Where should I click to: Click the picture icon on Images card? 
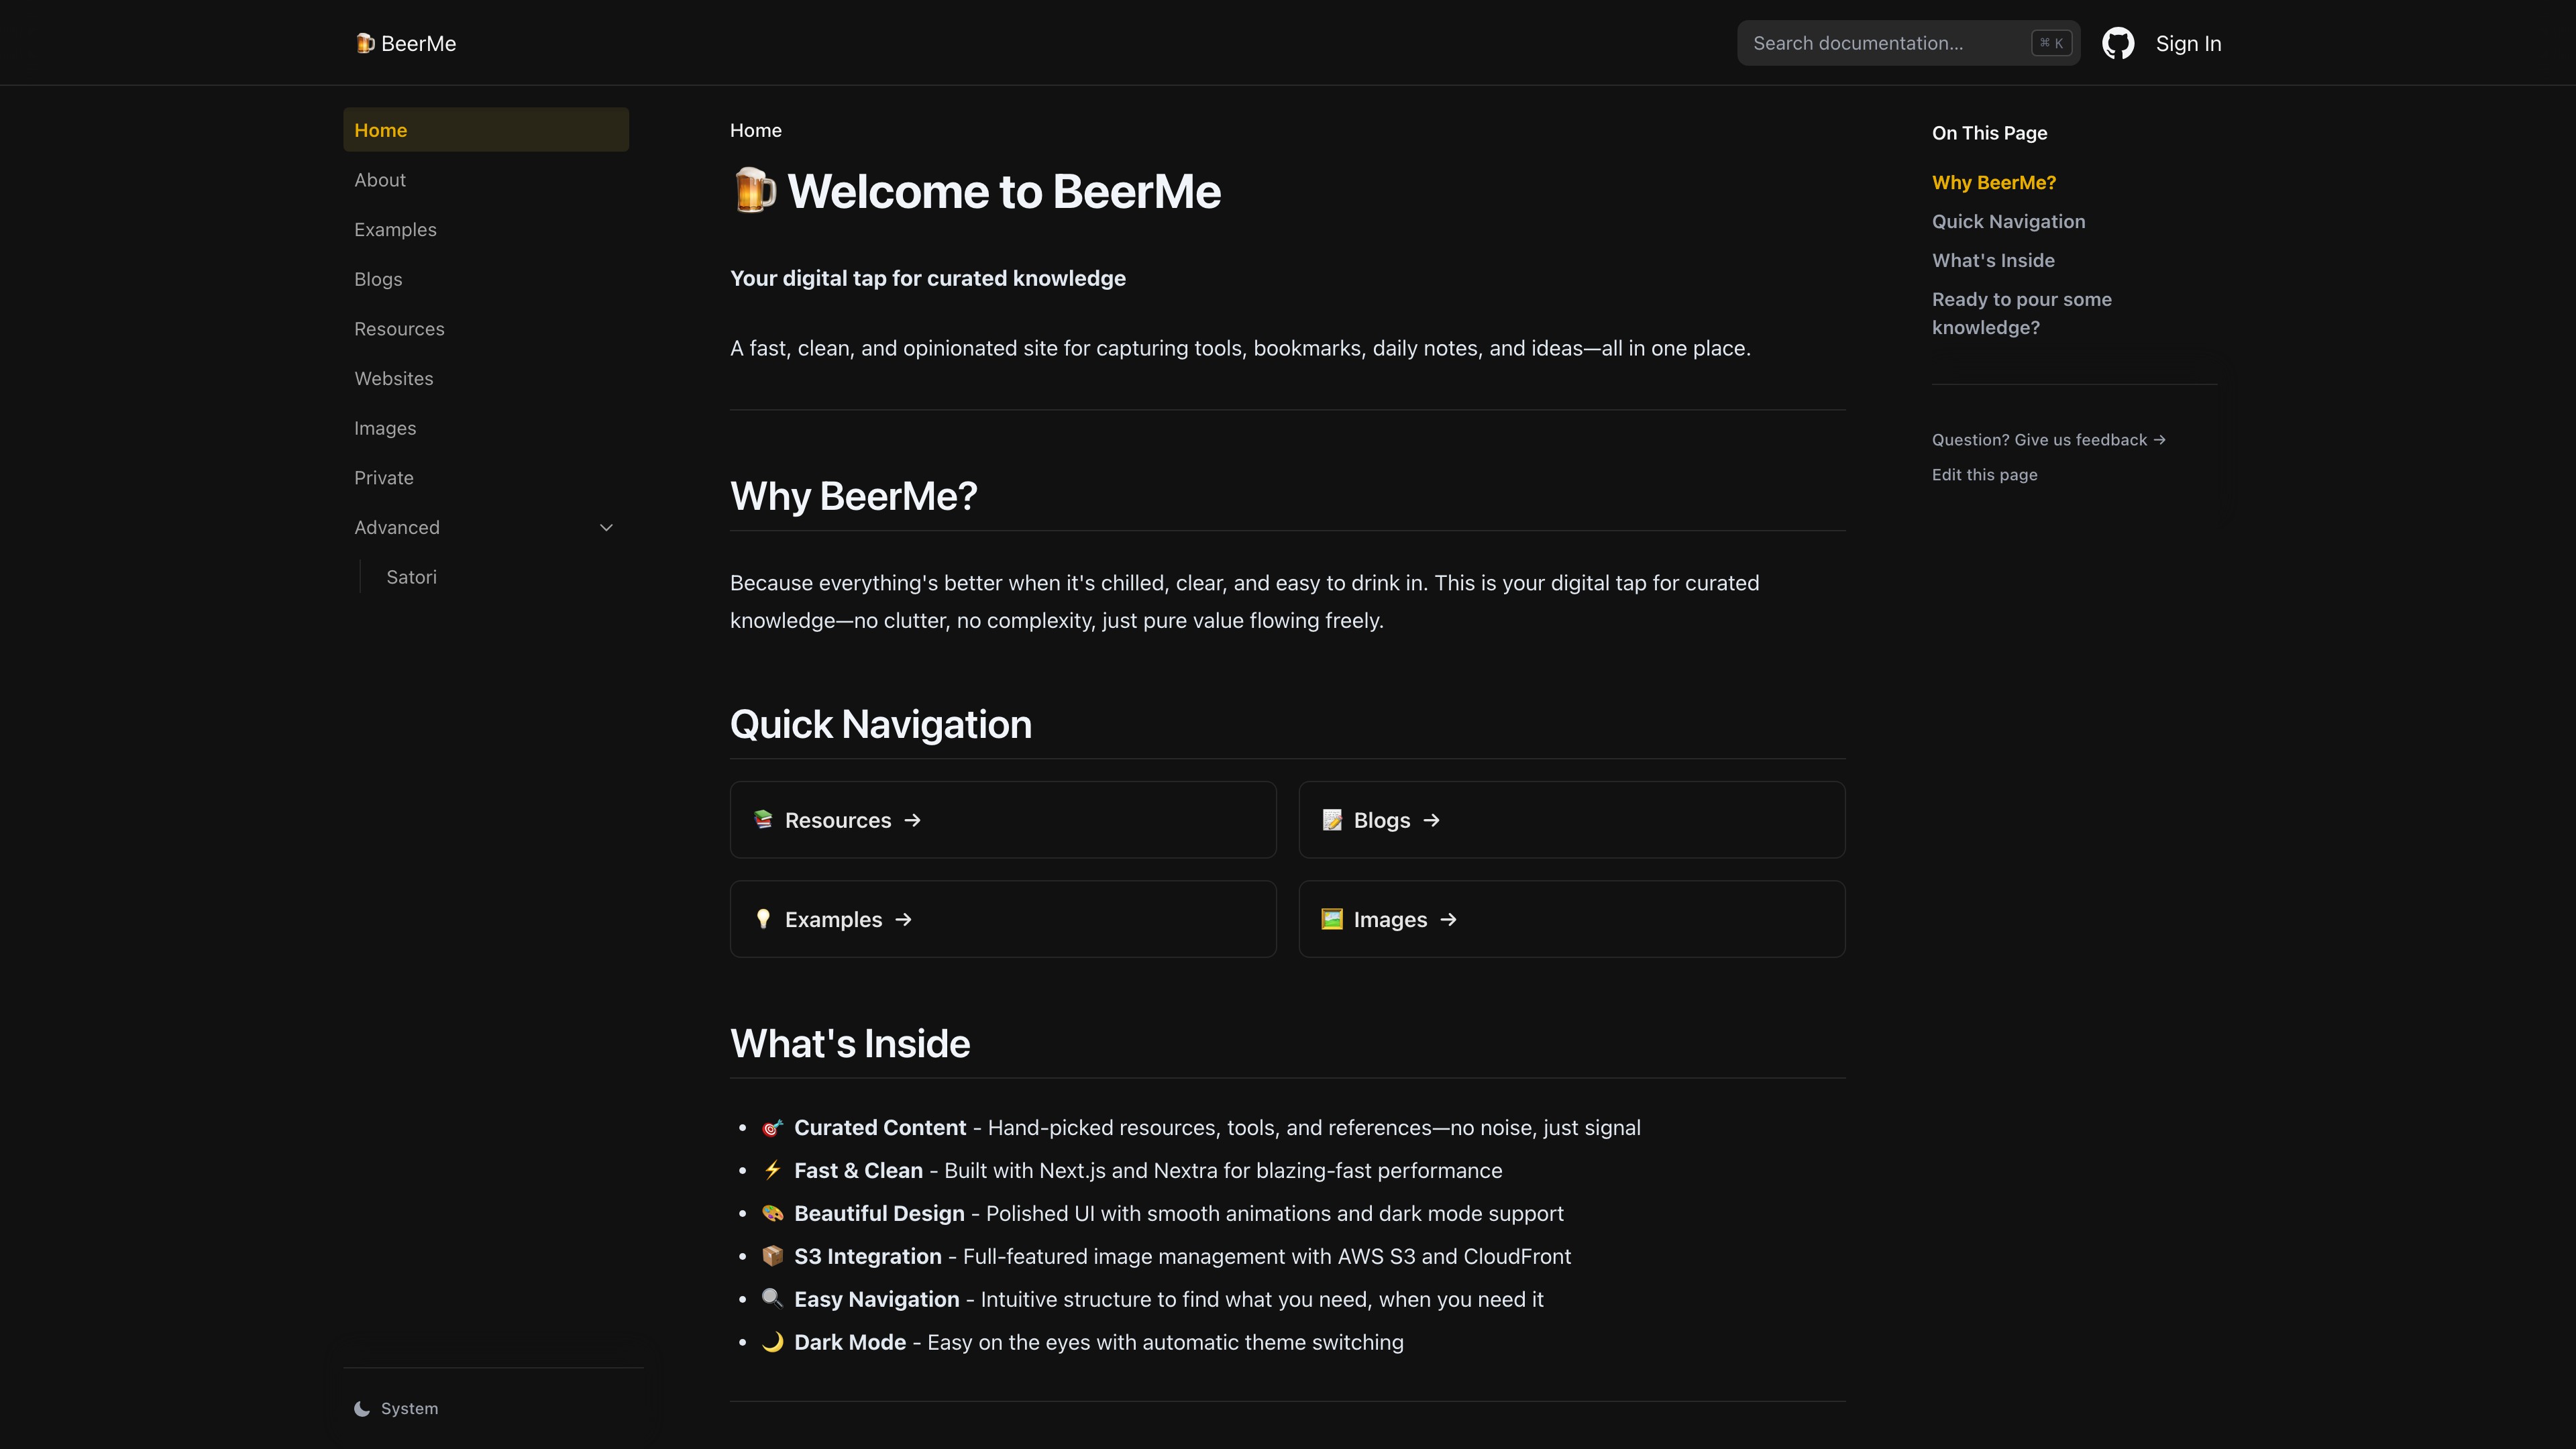click(1332, 918)
